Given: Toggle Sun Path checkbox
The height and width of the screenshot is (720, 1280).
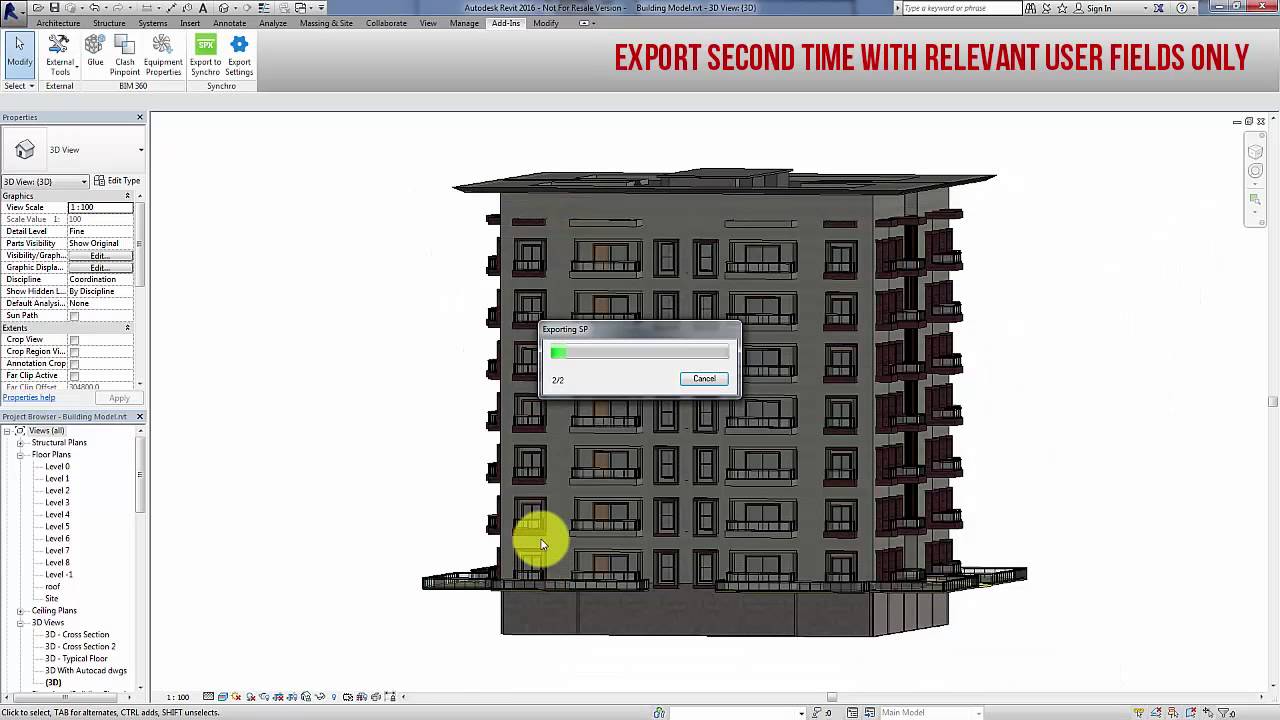Looking at the screenshot, I should pyautogui.click(x=74, y=316).
